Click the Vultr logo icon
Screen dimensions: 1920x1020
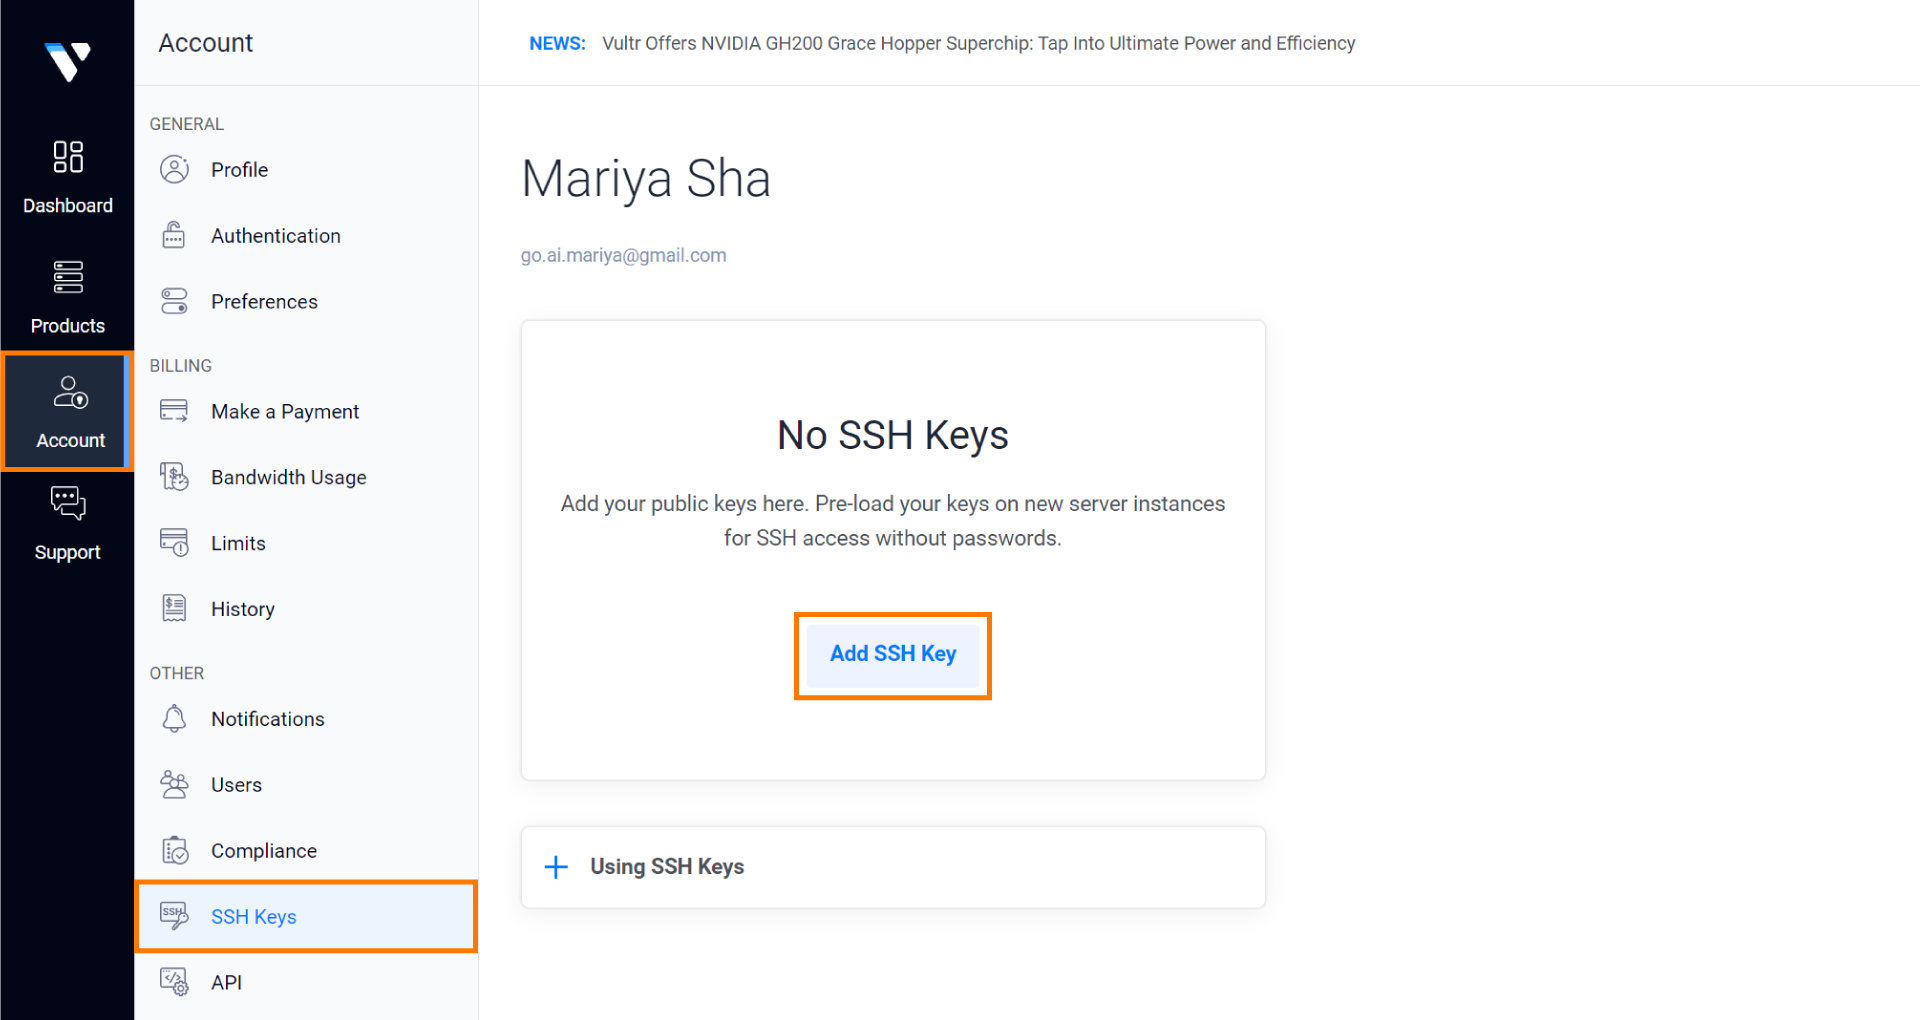point(68,61)
